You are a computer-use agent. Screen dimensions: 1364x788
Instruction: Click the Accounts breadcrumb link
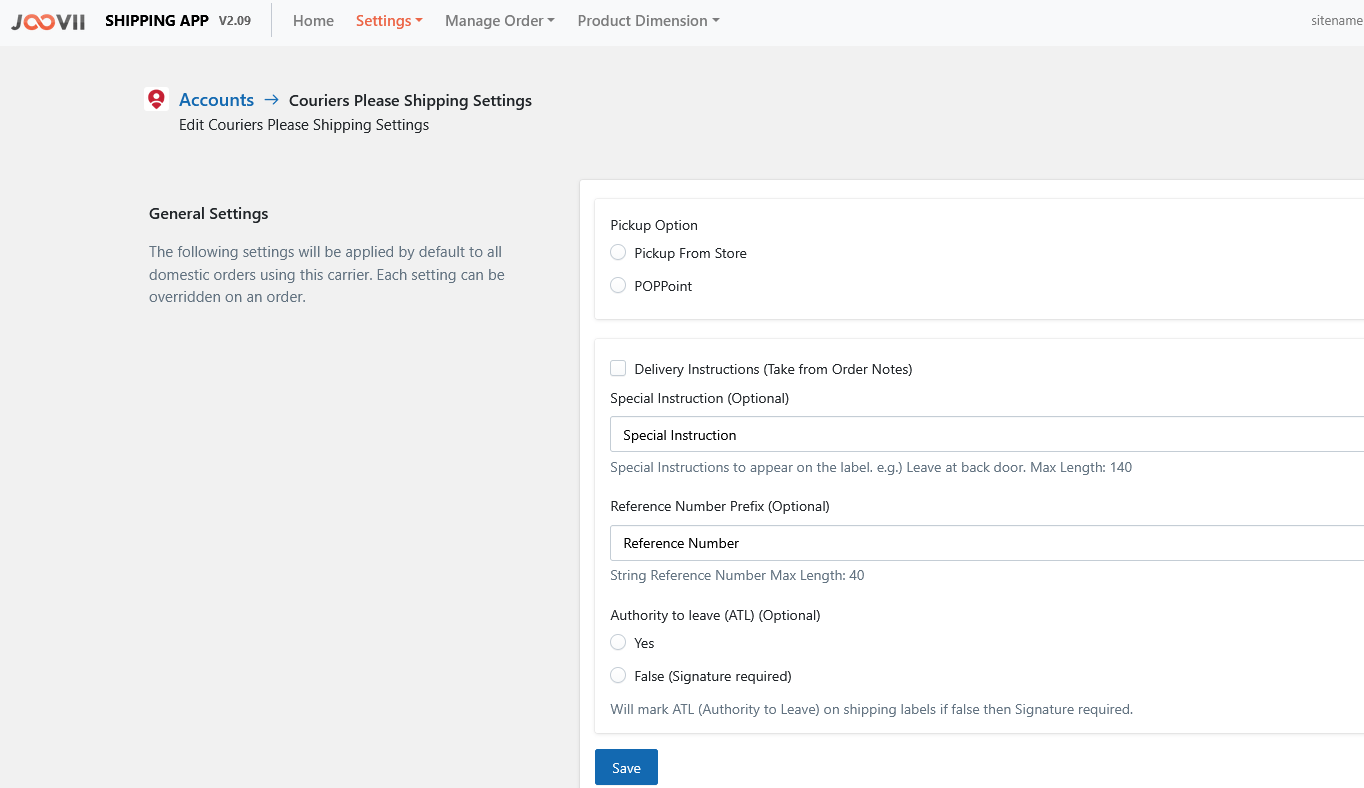pyautogui.click(x=216, y=100)
